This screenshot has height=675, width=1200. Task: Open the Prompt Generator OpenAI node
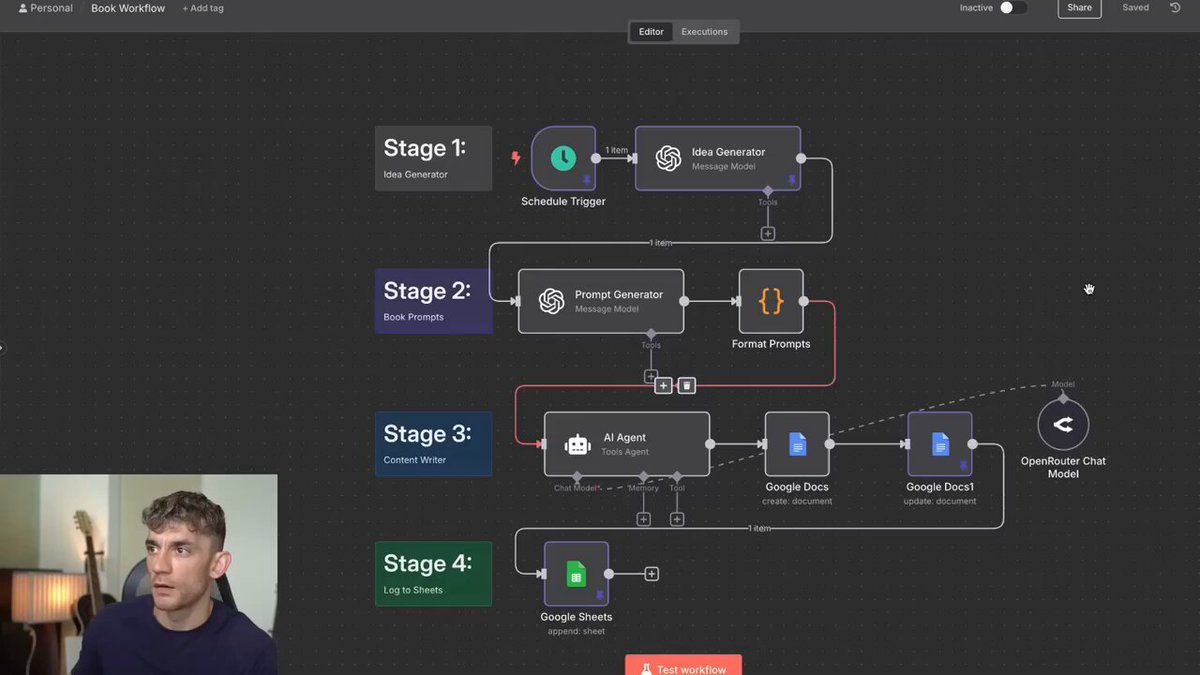tap(601, 301)
